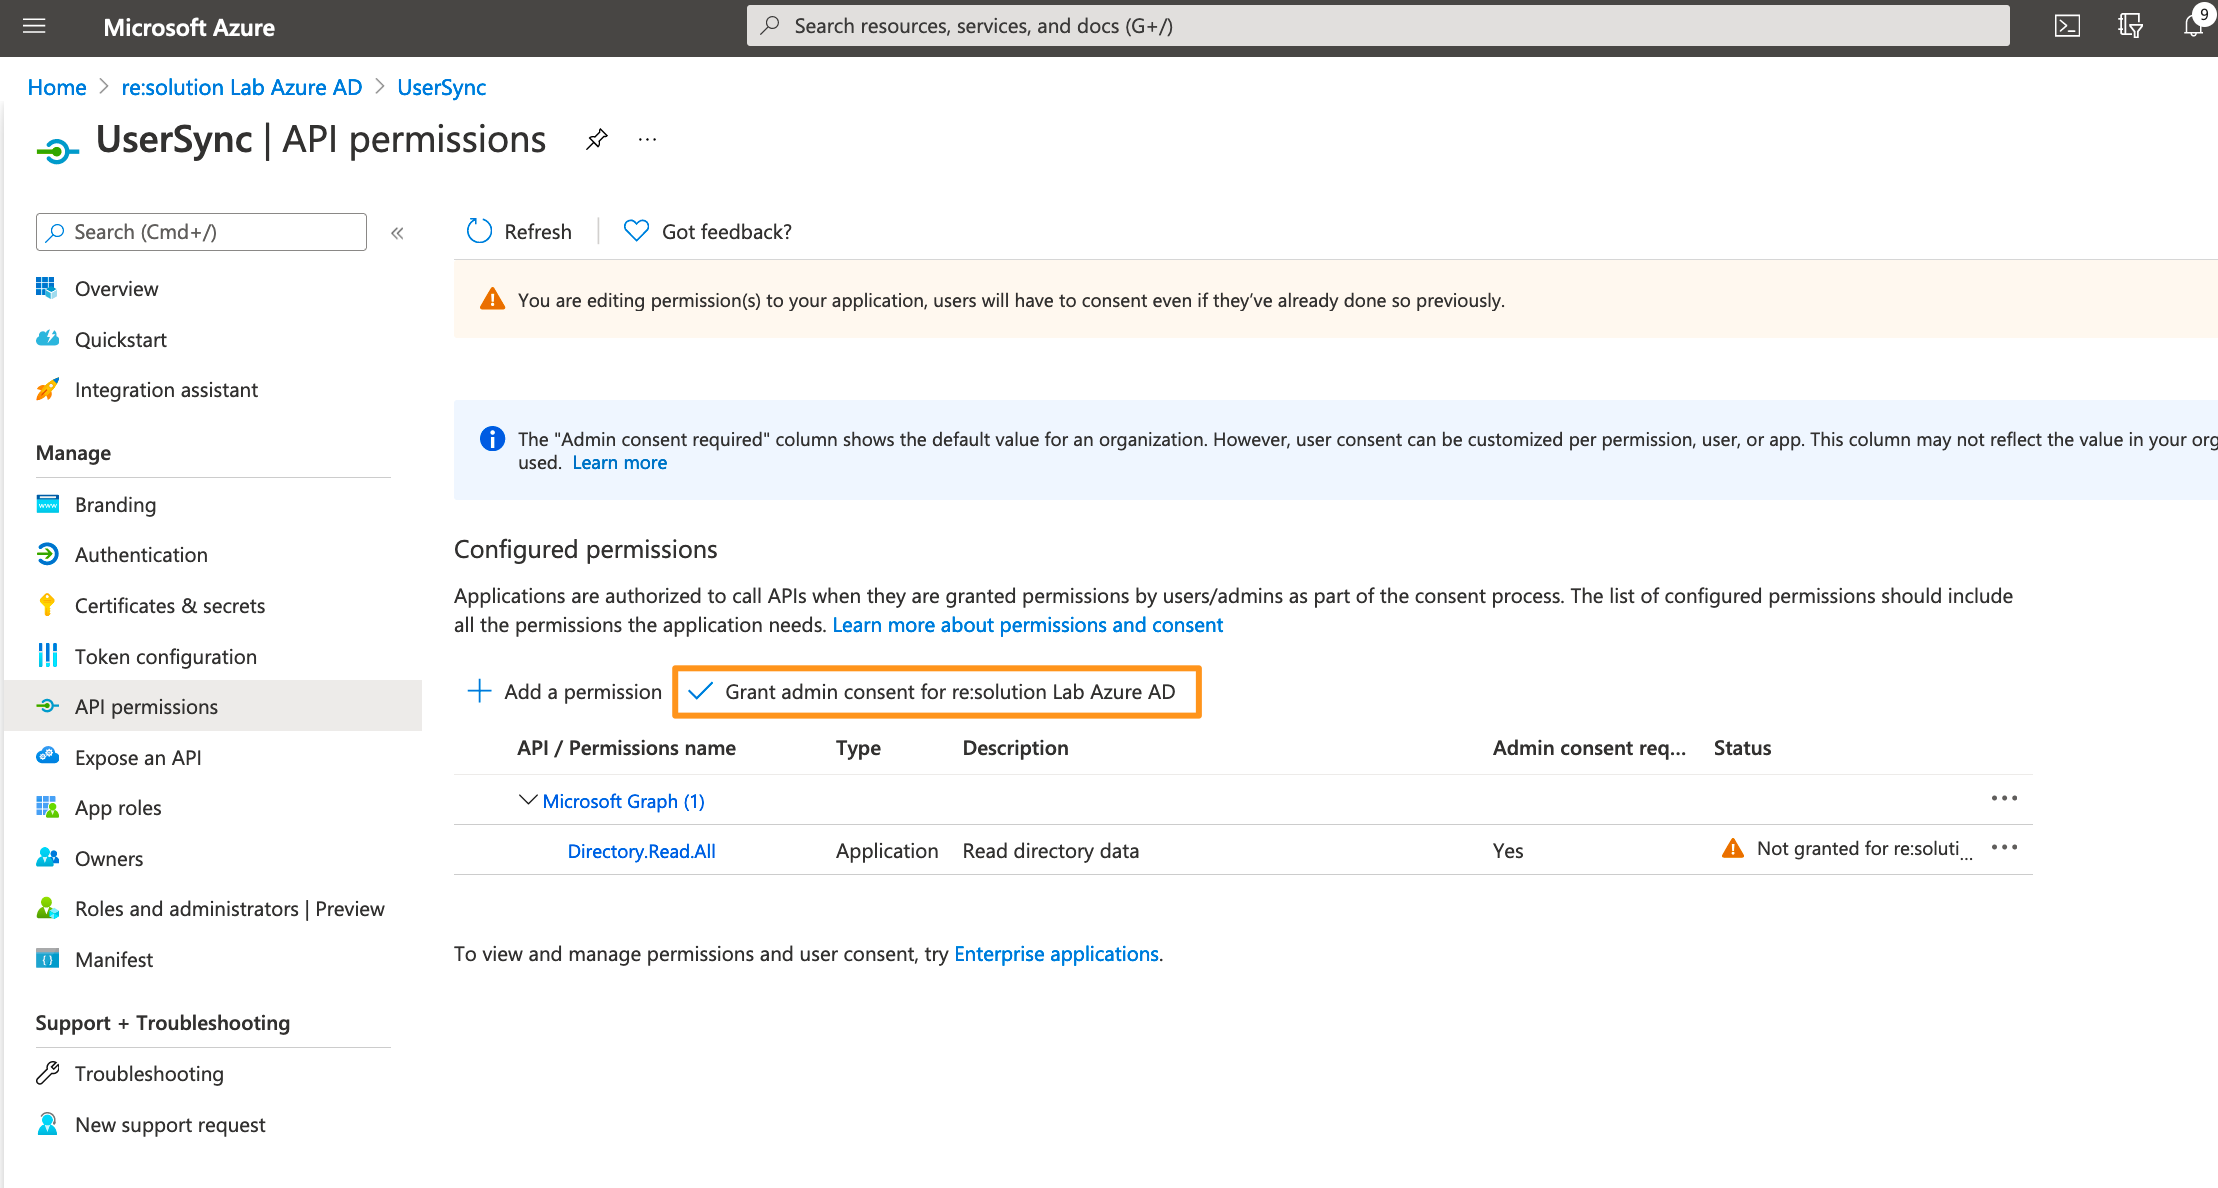Open Learn more about permissions and consent
2218x1188 pixels.
pyautogui.click(x=1027, y=625)
